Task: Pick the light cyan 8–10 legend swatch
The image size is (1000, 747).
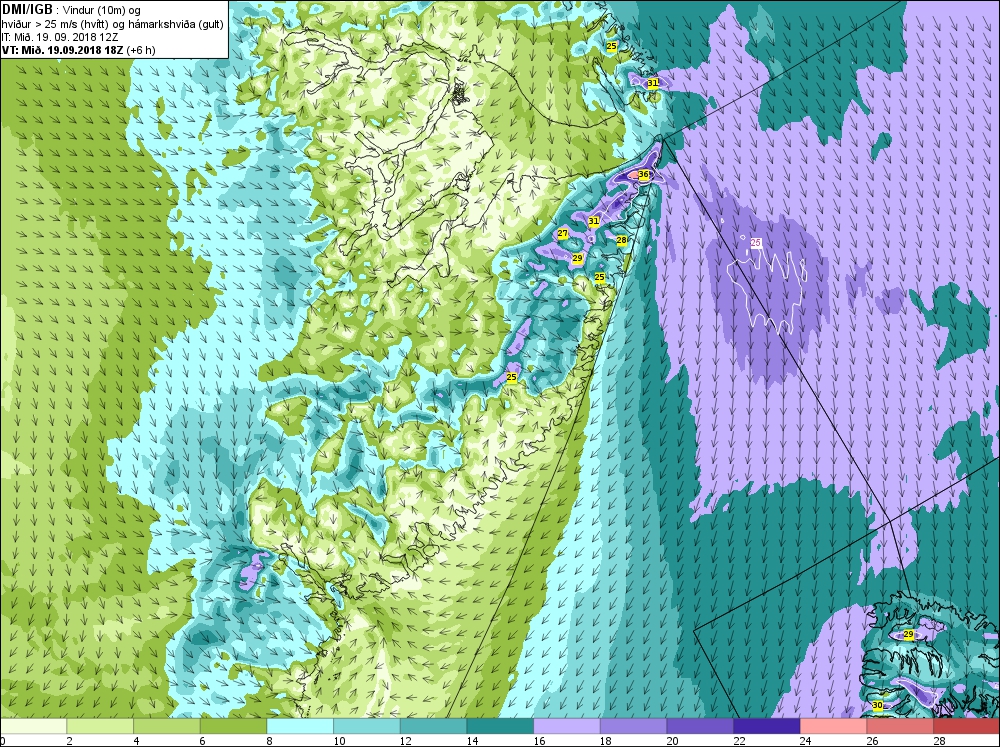Action: tap(300, 726)
